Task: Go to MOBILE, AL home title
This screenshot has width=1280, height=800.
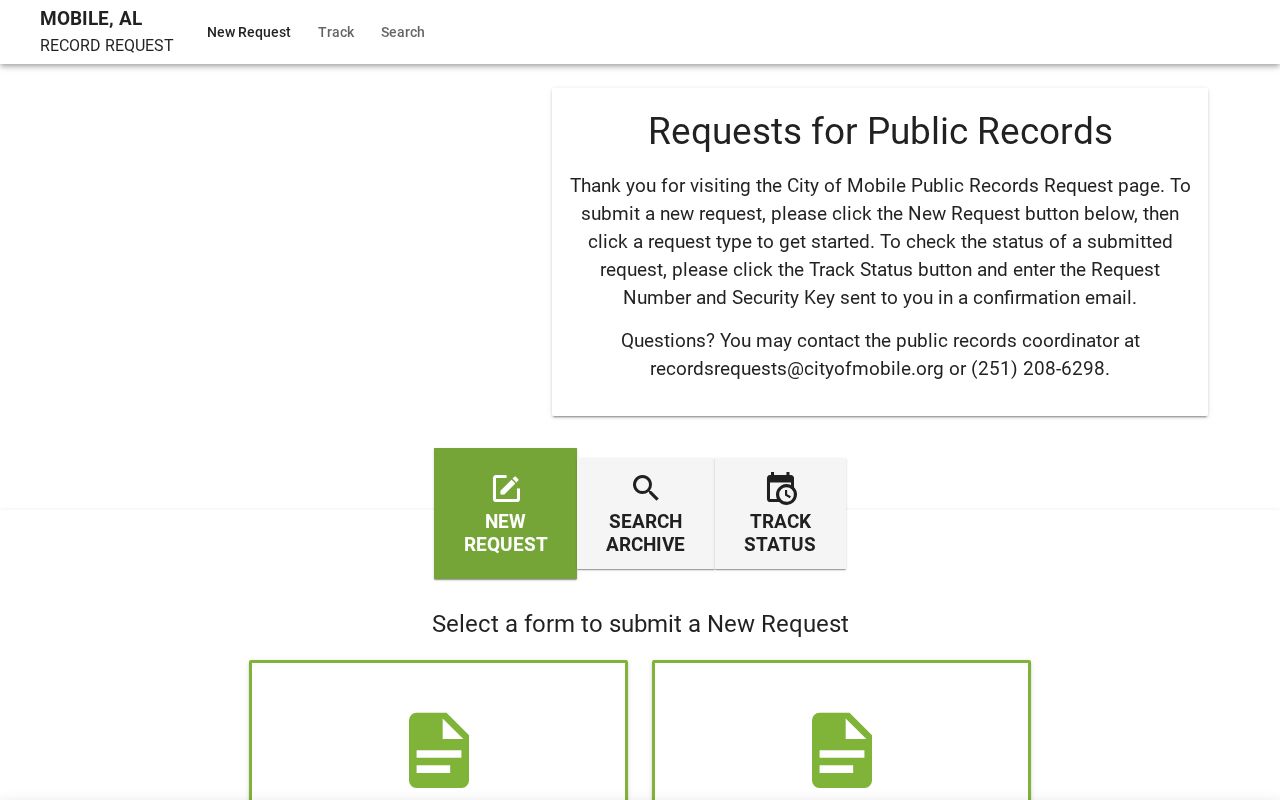Action: (x=91, y=19)
